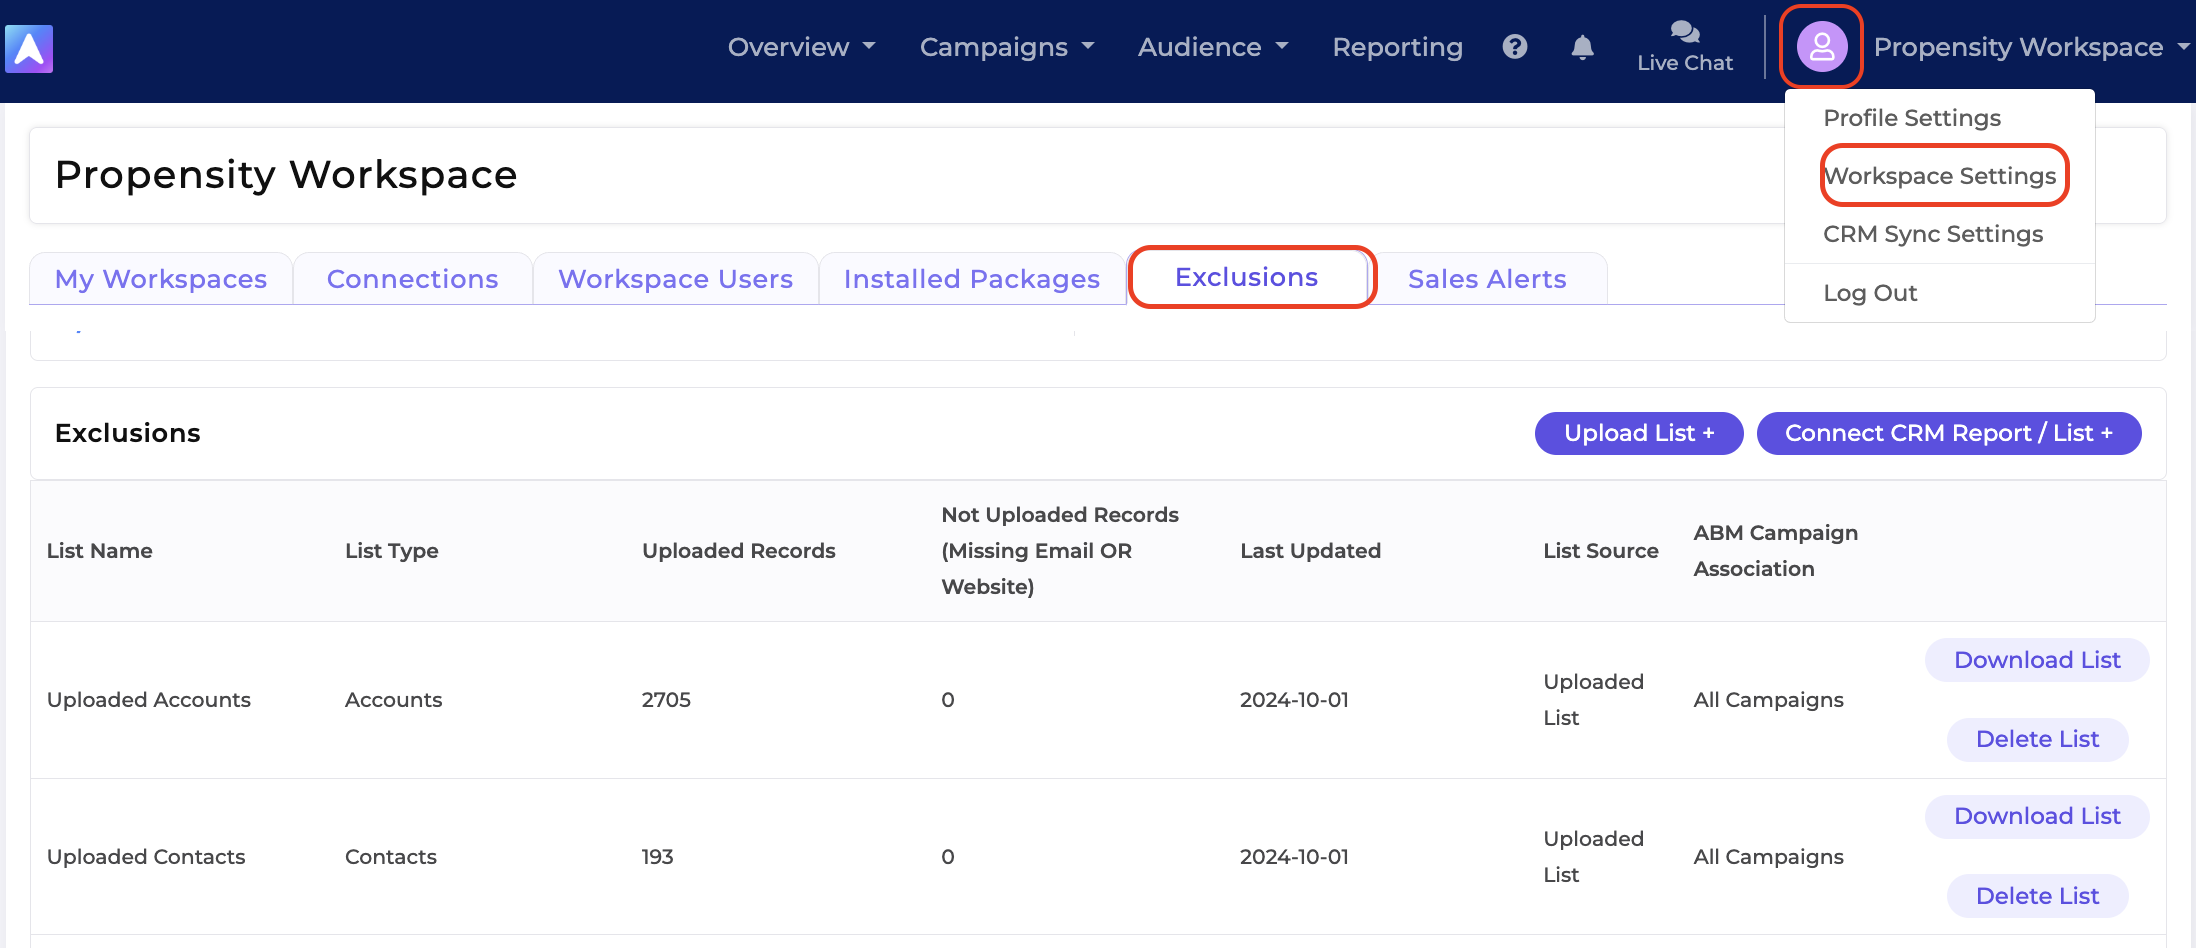The width and height of the screenshot is (2196, 948).
Task: Click the Propensity Workspace page heading
Action: 286,175
